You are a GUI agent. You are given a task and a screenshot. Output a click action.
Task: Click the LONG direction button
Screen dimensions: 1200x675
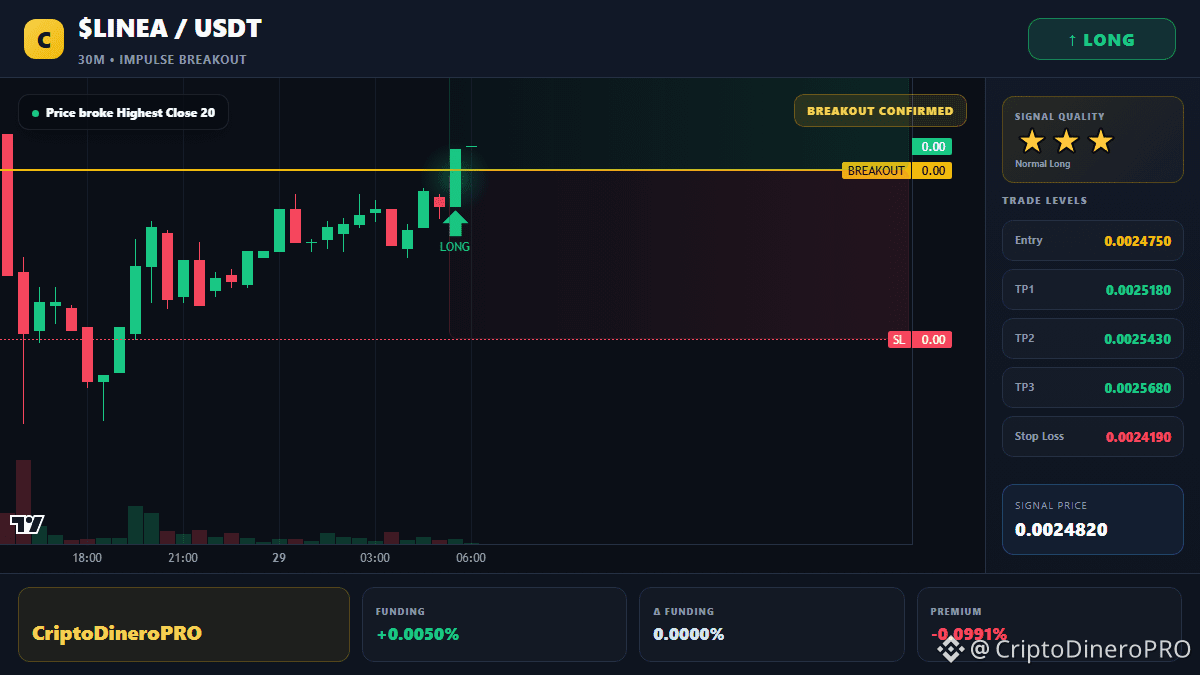1102,40
